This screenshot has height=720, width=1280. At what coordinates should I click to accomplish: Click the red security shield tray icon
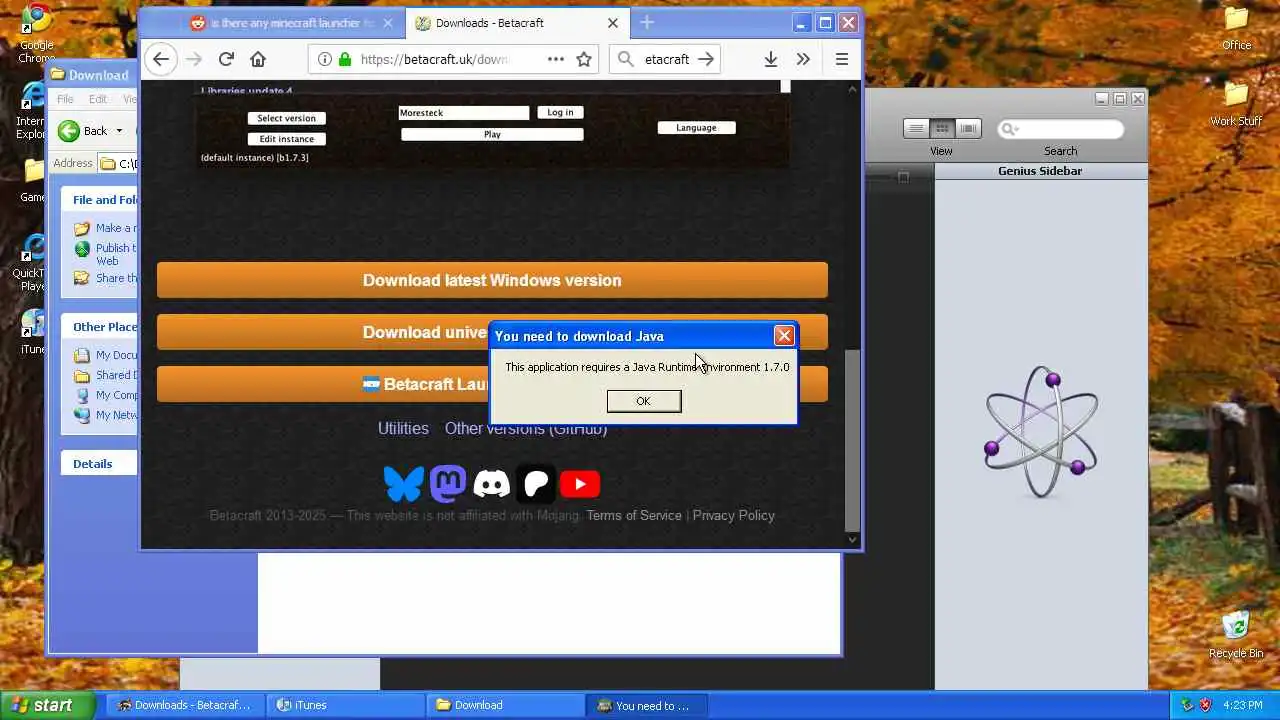[1205, 705]
